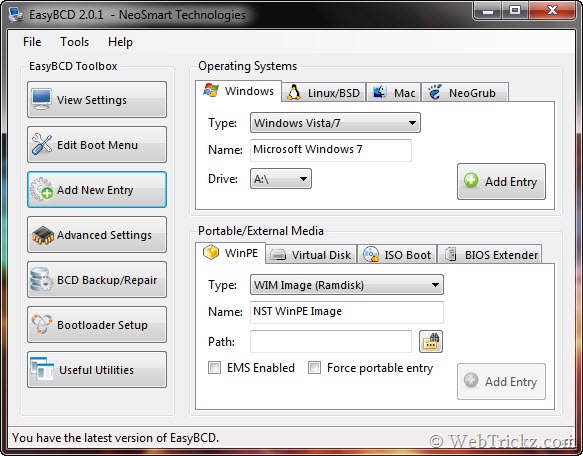The image size is (583, 456).
Task: Select Add New Entry in toolbox
Action: pyautogui.click(x=97, y=189)
